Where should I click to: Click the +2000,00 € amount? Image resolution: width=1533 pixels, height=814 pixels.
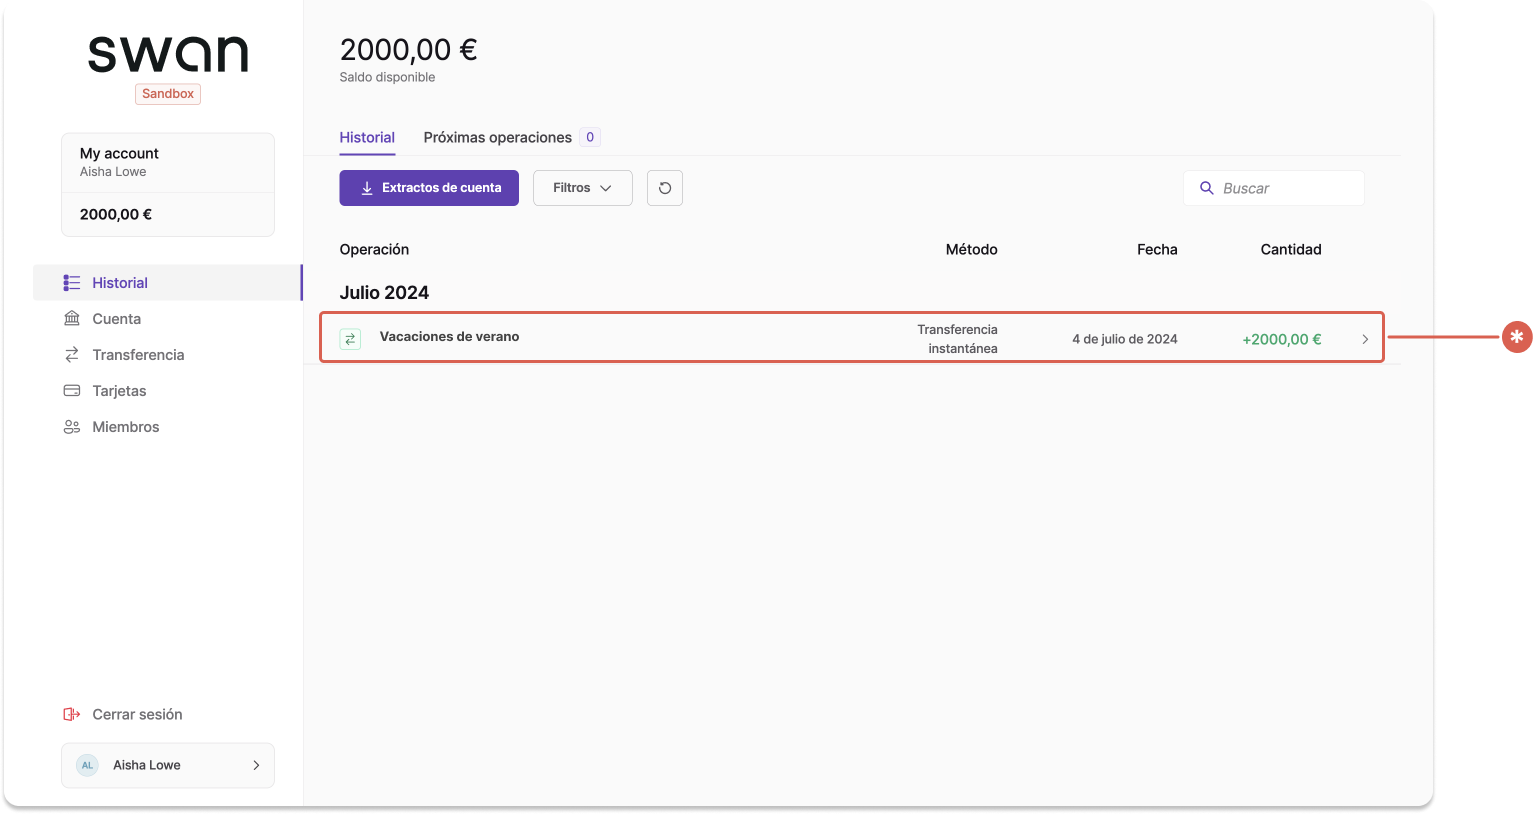click(x=1281, y=339)
